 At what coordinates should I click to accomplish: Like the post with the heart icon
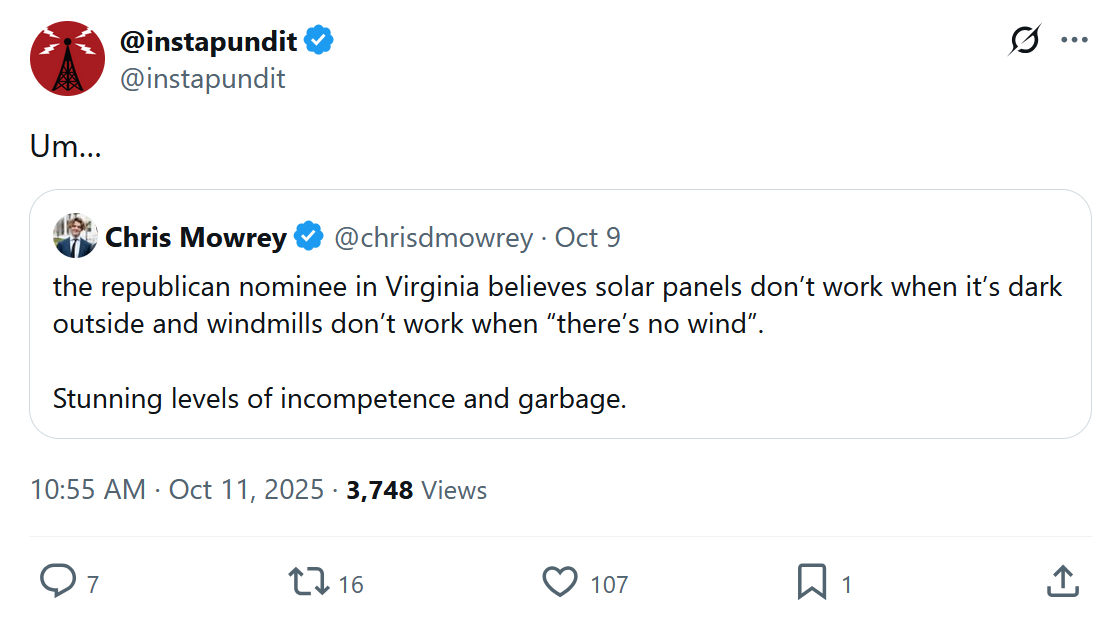560,581
